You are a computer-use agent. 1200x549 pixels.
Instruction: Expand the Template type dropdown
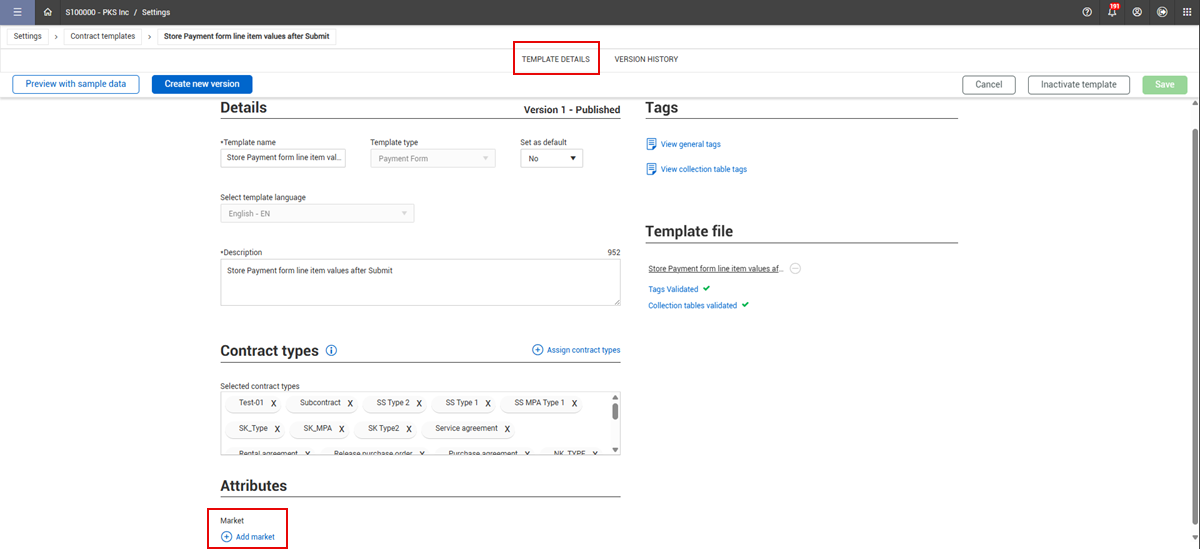point(432,158)
